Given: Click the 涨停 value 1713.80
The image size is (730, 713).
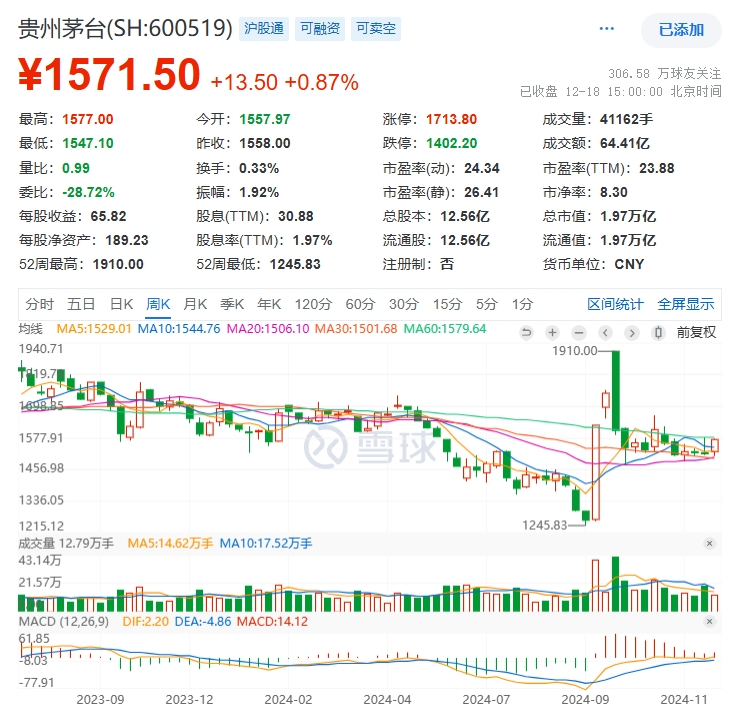Looking at the screenshot, I should (452, 119).
